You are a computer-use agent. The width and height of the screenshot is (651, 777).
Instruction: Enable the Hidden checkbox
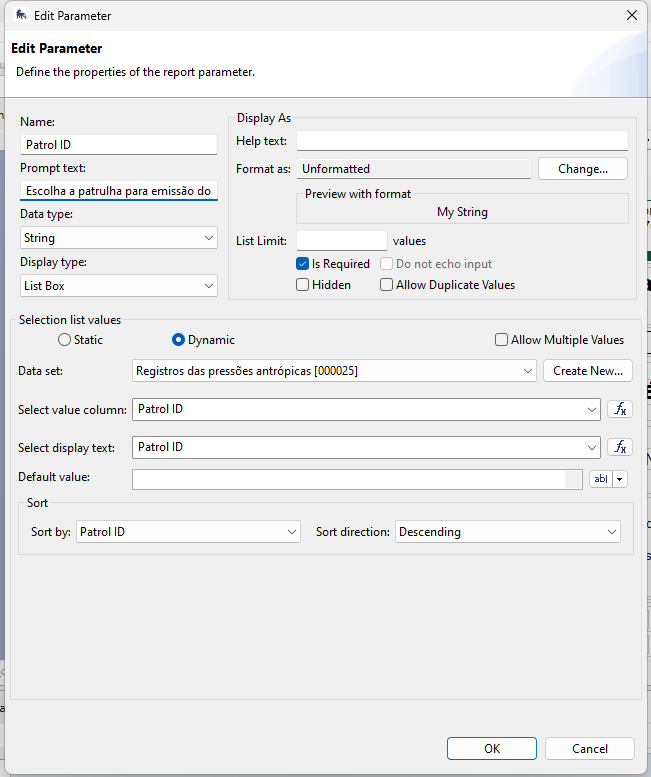(303, 285)
